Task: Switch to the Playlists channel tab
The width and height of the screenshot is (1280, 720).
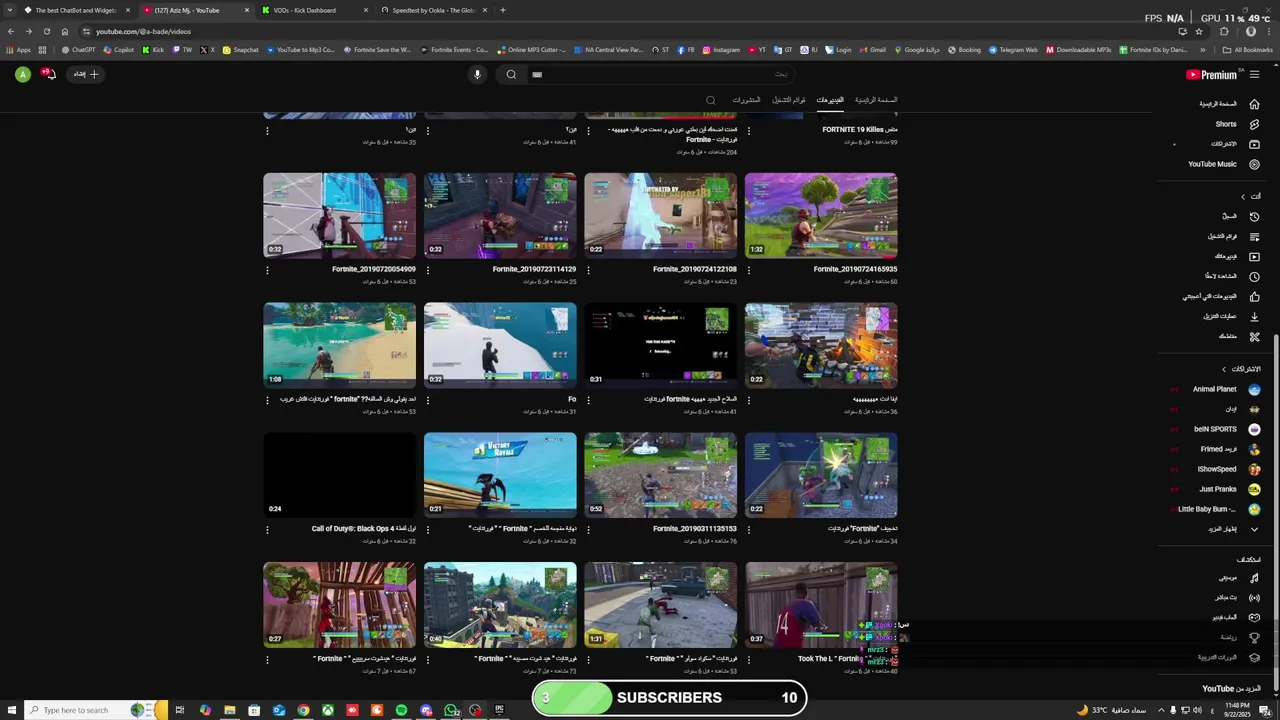Action: [789, 100]
